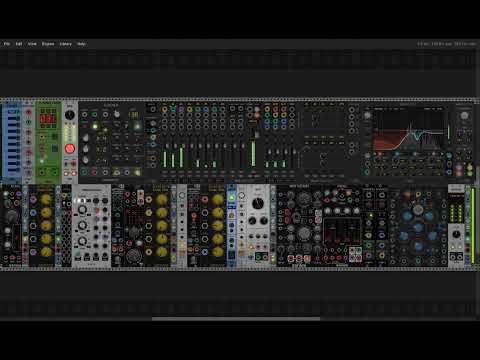The image size is (480, 360).
Task: Click the engine status text at top right
Action: coord(447,44)
